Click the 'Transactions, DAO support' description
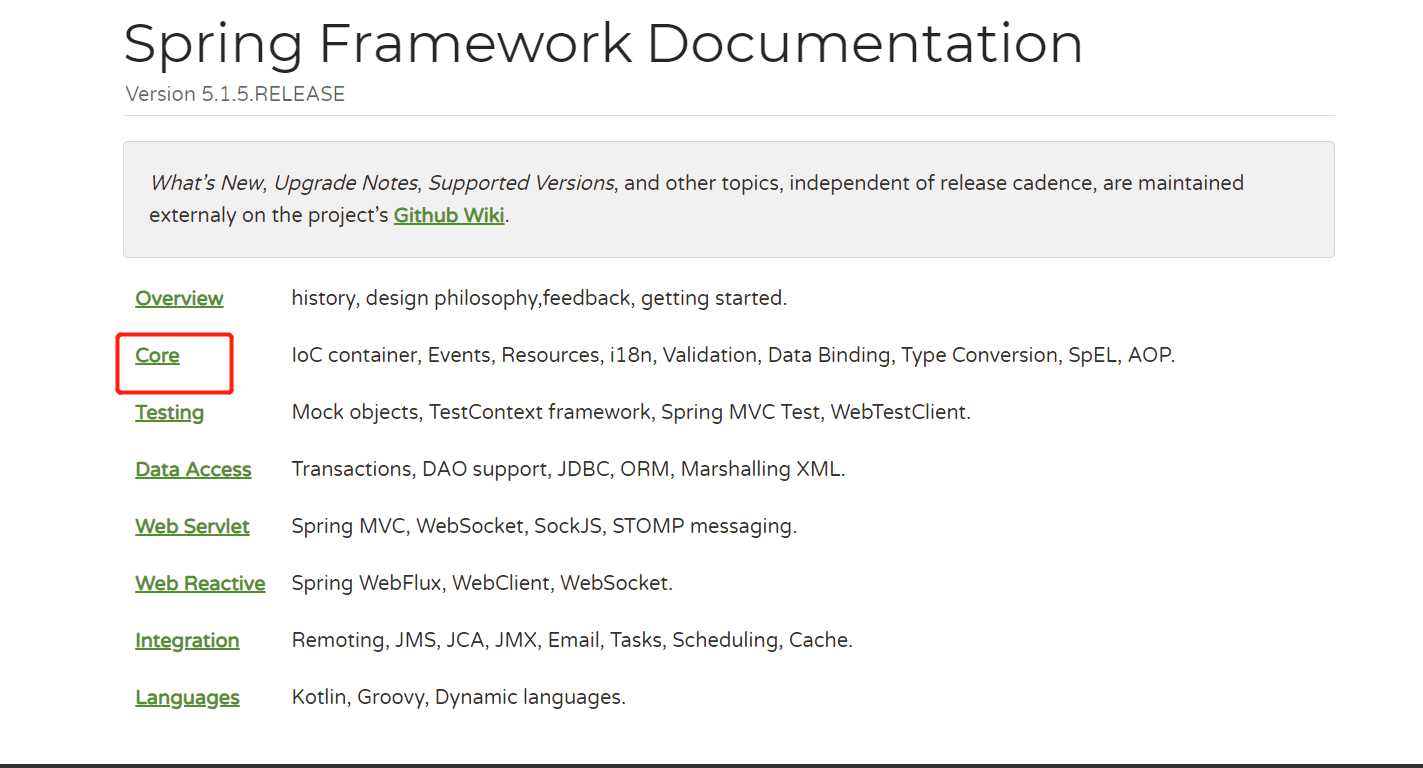 point(568,469)
